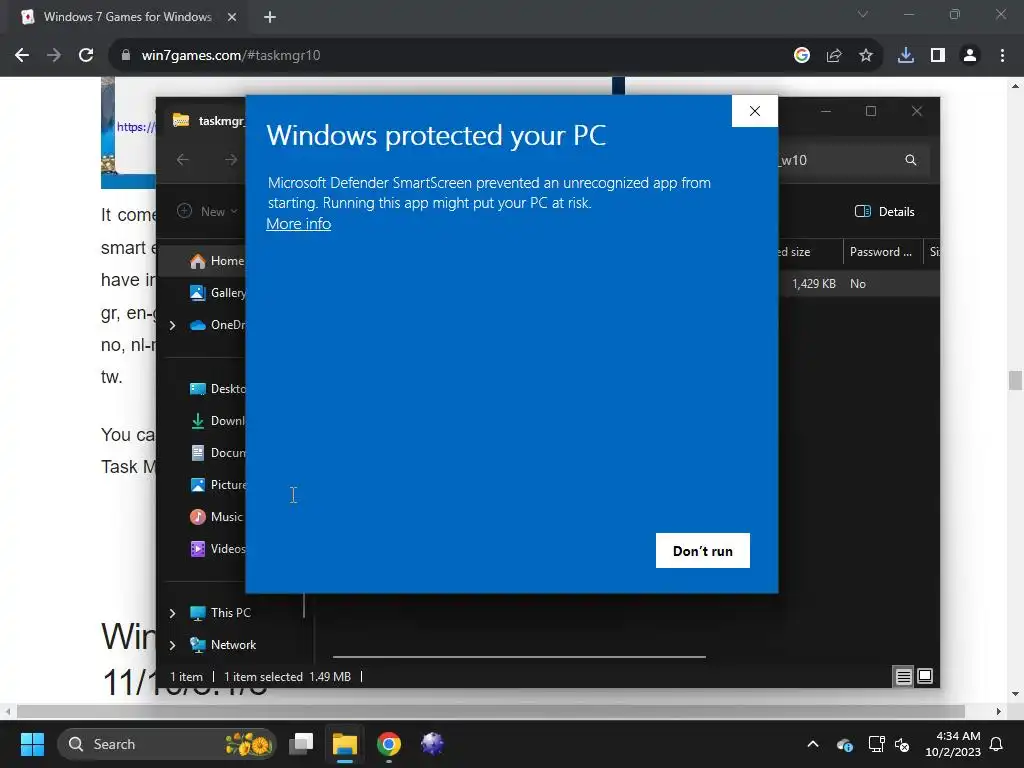Viewport: 1024px width, 768px height.
Task: Open Documents folder in the sidebar
Action: 217,453
